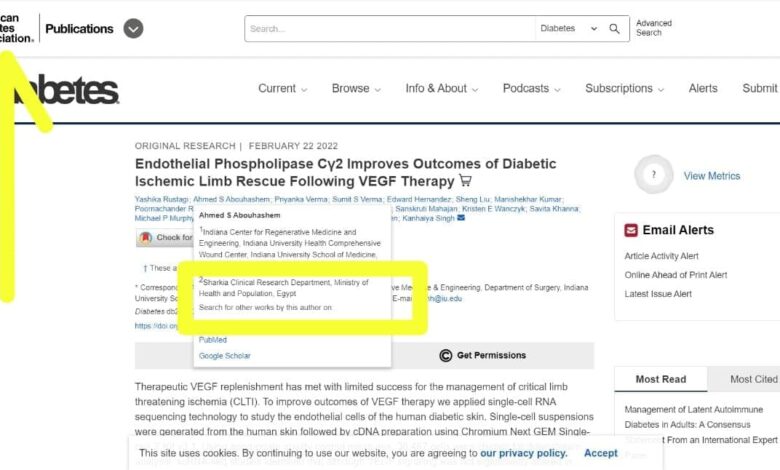Click the article metrics circle badge
Image resolution: width=780 pixels, height=470 pixels.
coord(654,175)
